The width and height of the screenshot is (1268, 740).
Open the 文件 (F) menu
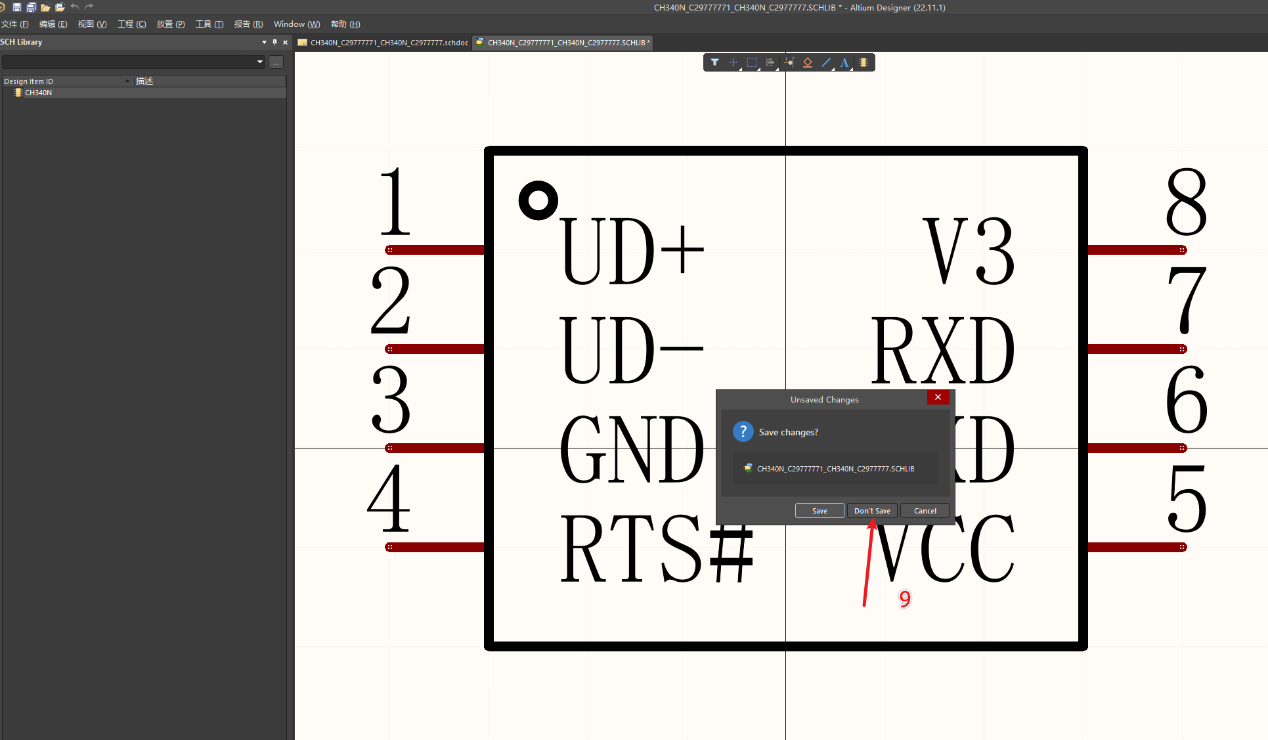point(15,24)
